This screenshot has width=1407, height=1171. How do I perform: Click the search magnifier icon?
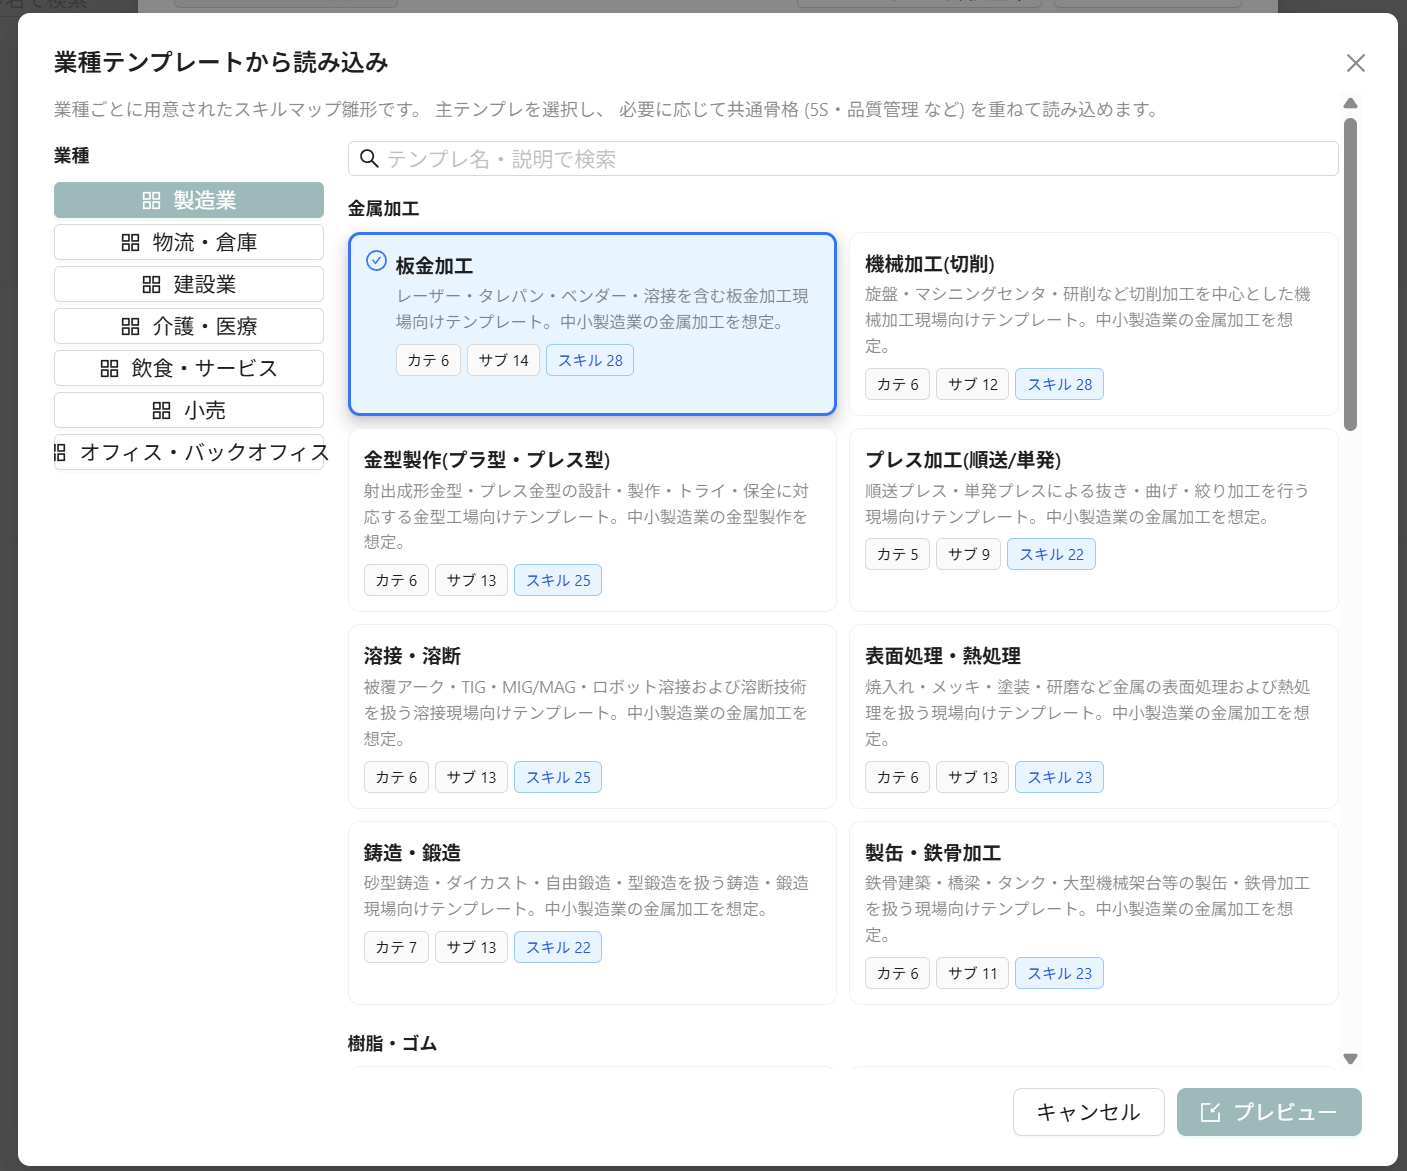[369, 159]
